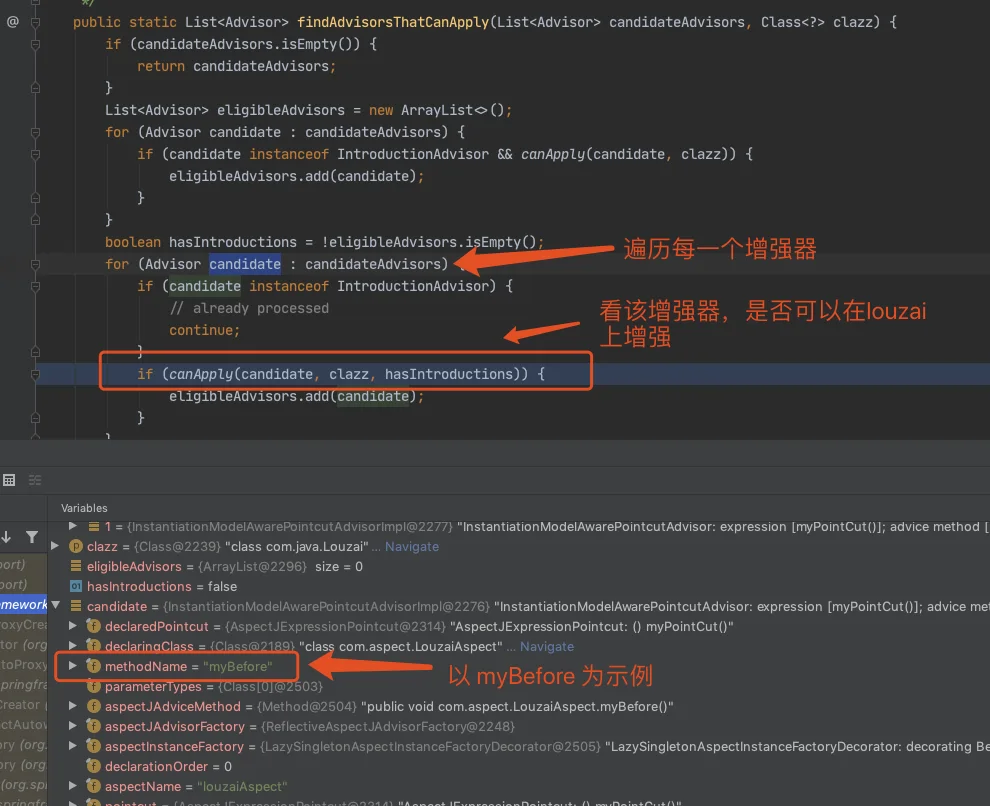Select the Variables panel tab header
This screenshot has height=806, width=990.
click(x=84, y=508)
